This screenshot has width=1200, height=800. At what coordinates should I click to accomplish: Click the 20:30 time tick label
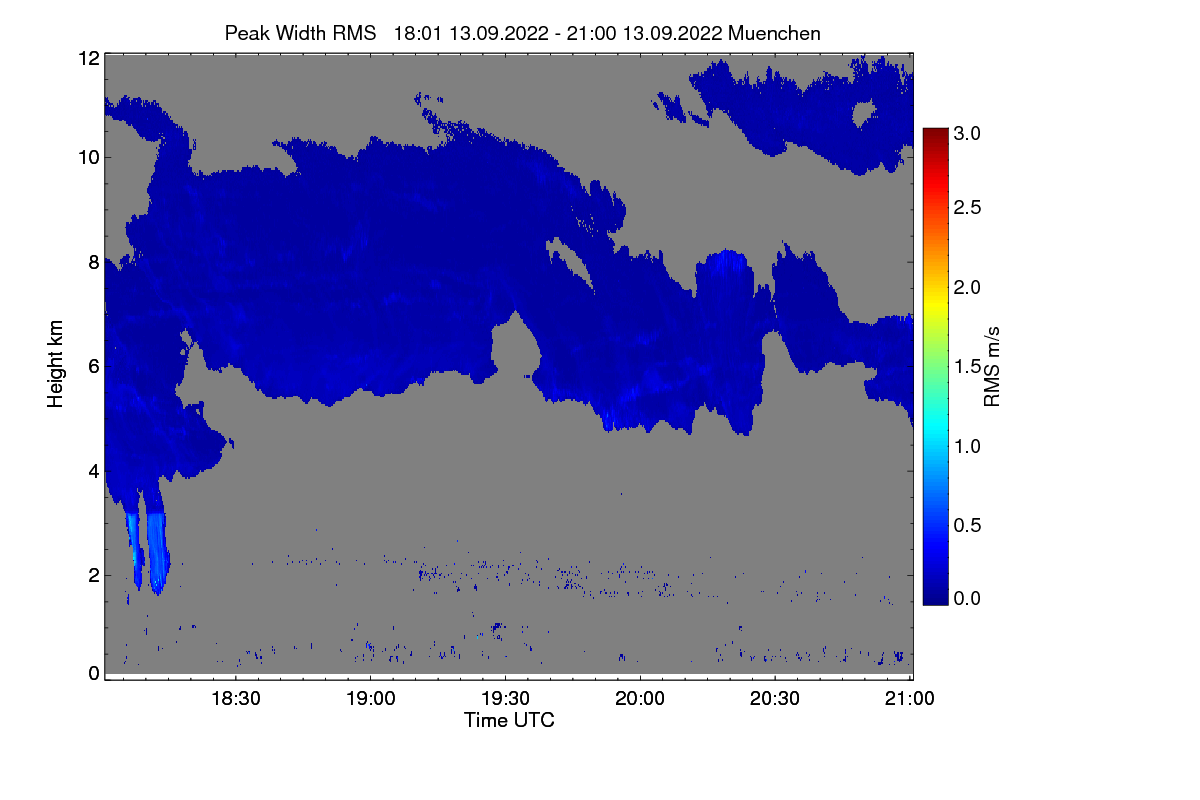pos(775,699)
